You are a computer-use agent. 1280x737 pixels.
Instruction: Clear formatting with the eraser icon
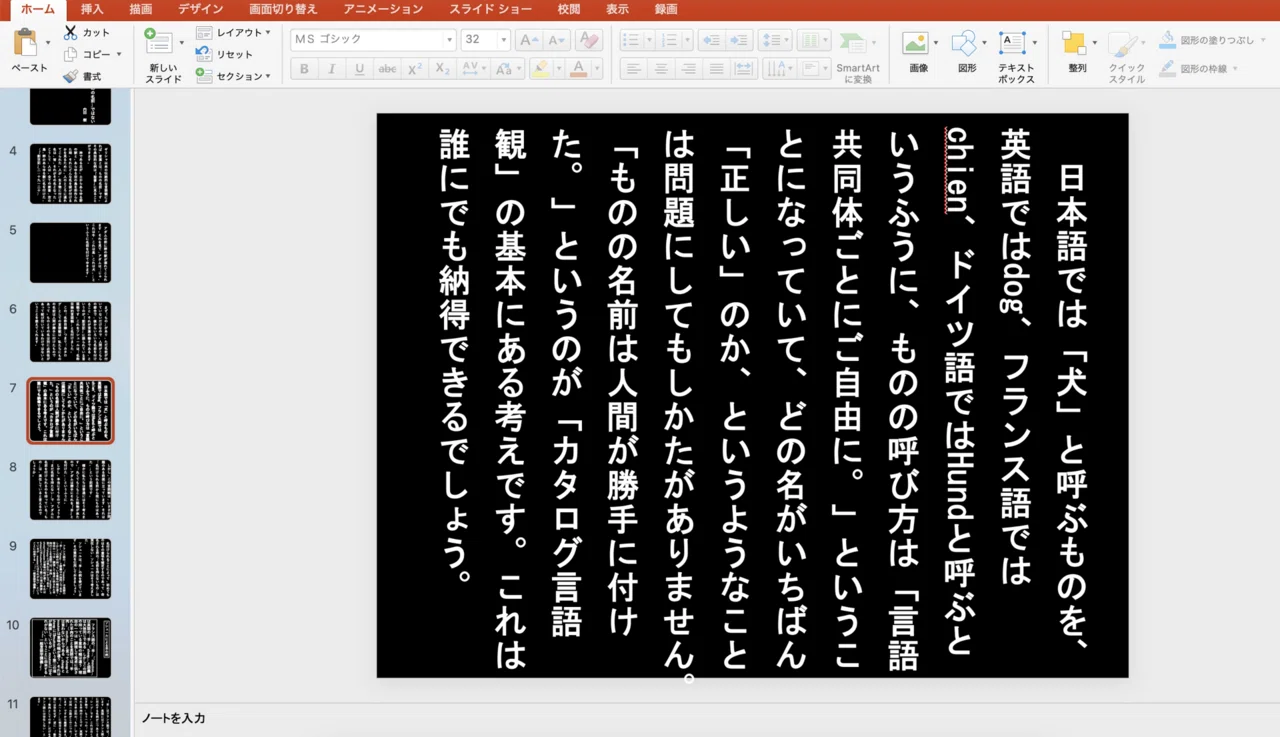point(588,40)
